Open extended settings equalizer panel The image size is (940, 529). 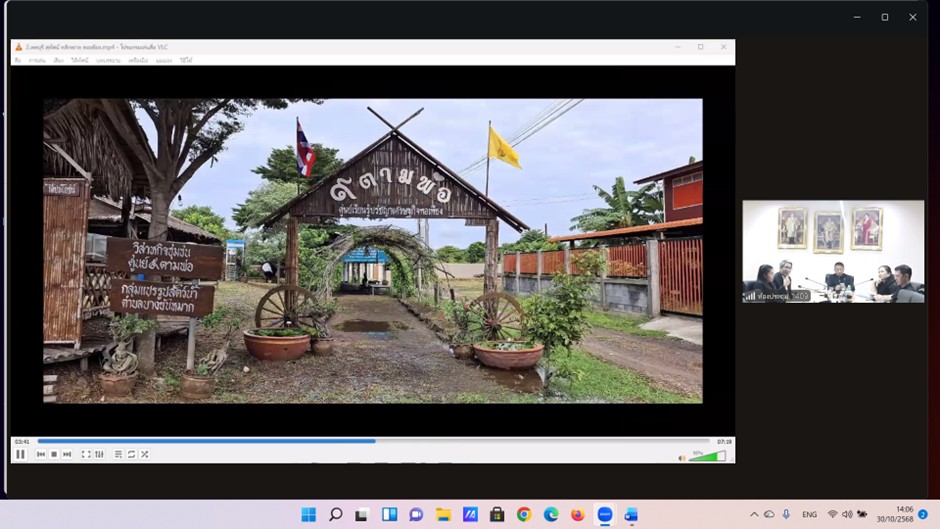(99, 454)
